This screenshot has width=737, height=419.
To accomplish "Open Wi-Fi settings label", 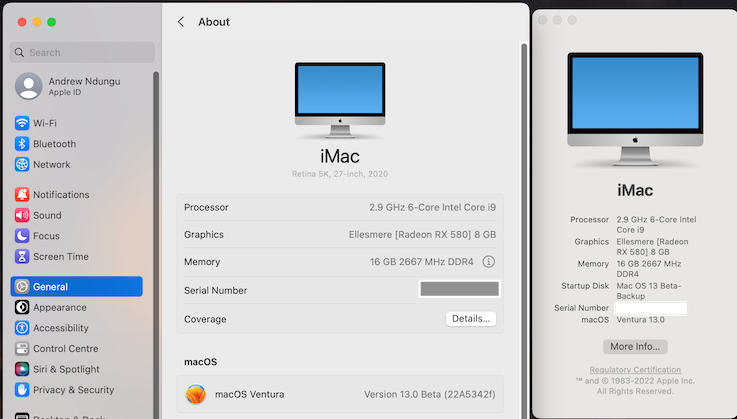I will pos(45,123).
